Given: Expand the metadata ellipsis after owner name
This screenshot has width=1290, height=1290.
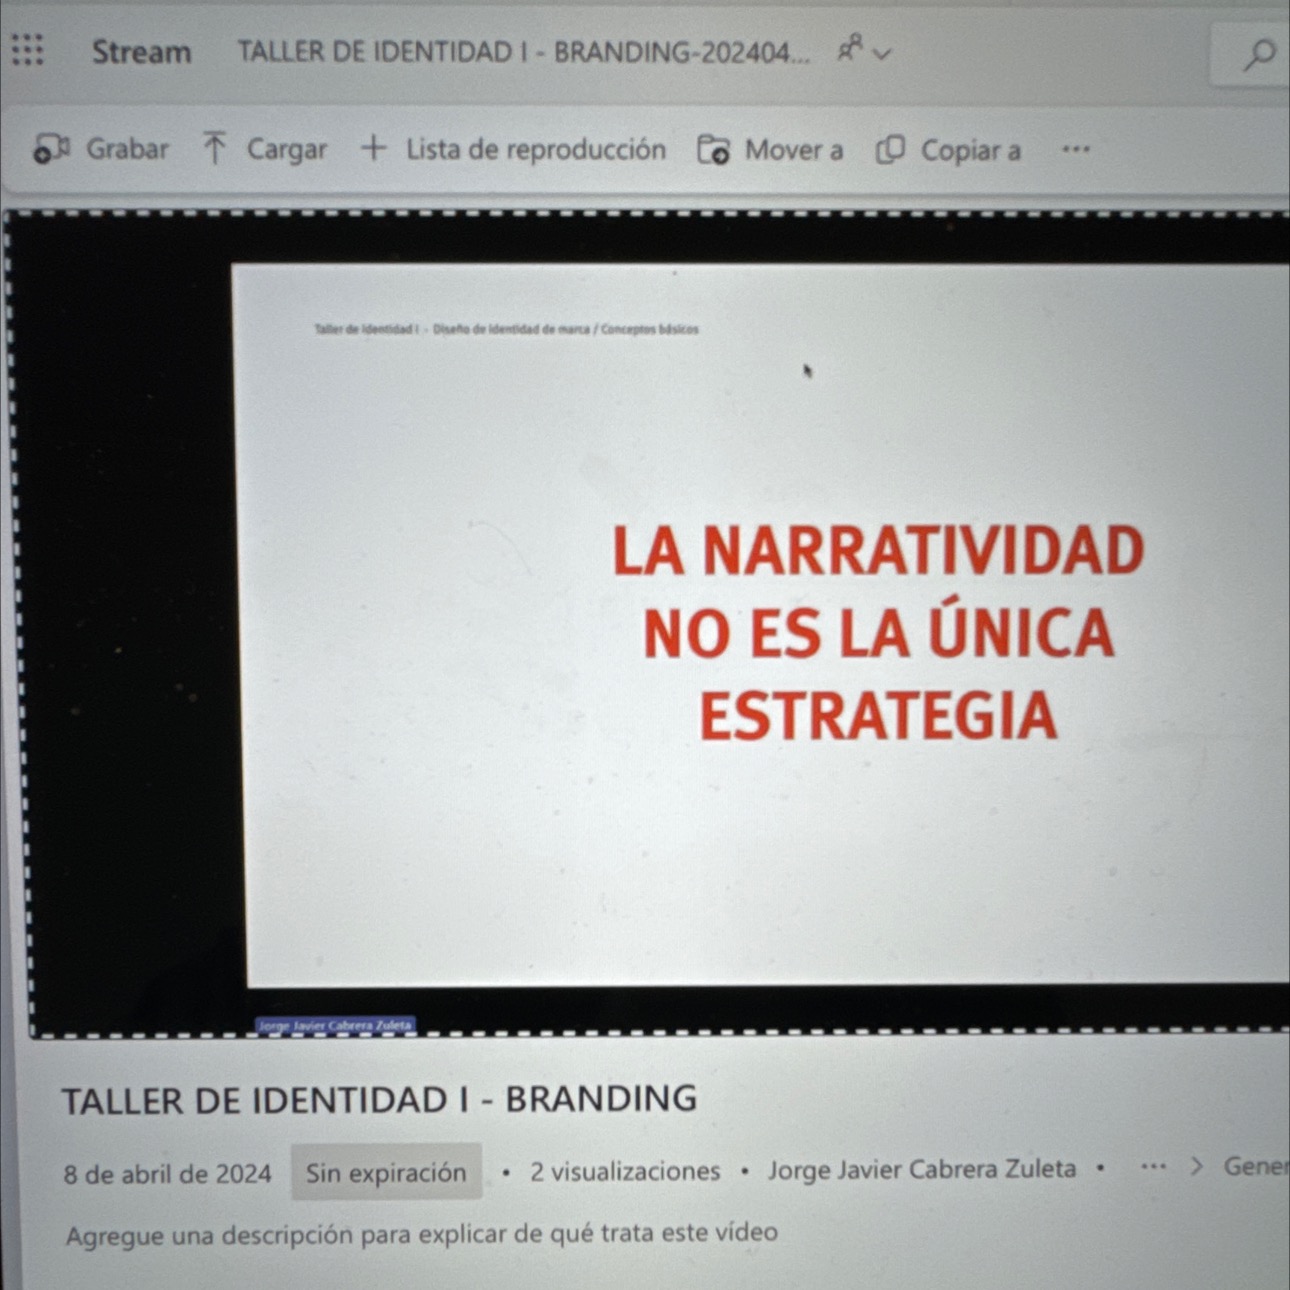Looking at the screenshot, I should 1153,1166.
